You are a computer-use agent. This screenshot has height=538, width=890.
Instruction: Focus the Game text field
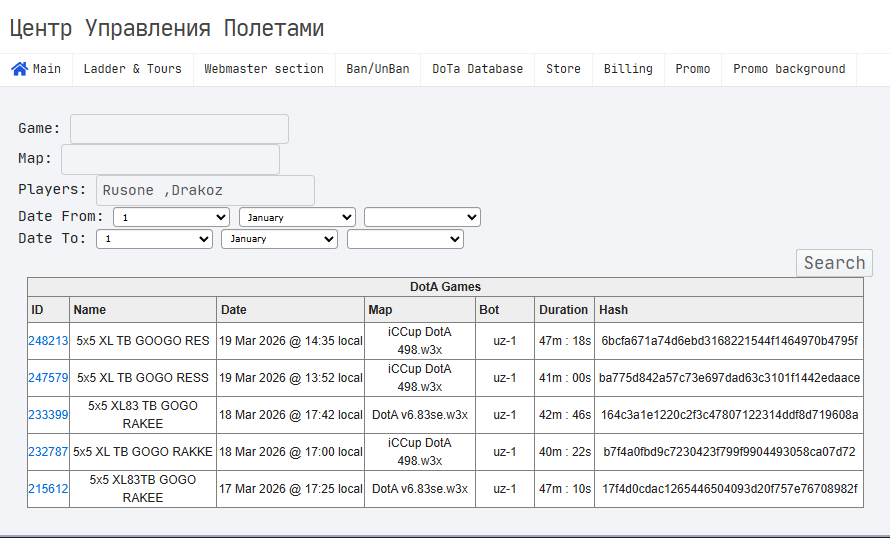coord(179,129)
